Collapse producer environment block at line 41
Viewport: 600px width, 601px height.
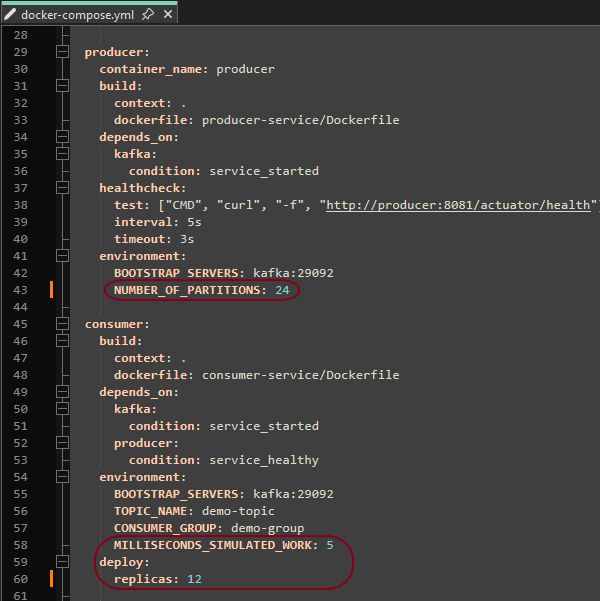[x=62, y=256]
